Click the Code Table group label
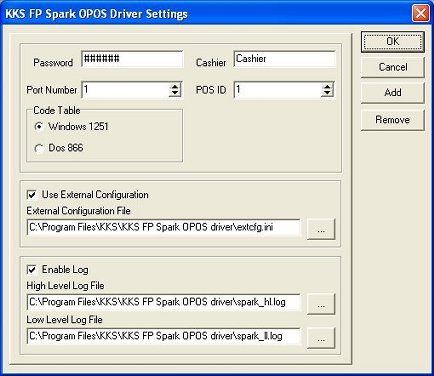434x376 pixels. [x=57, y=110]
